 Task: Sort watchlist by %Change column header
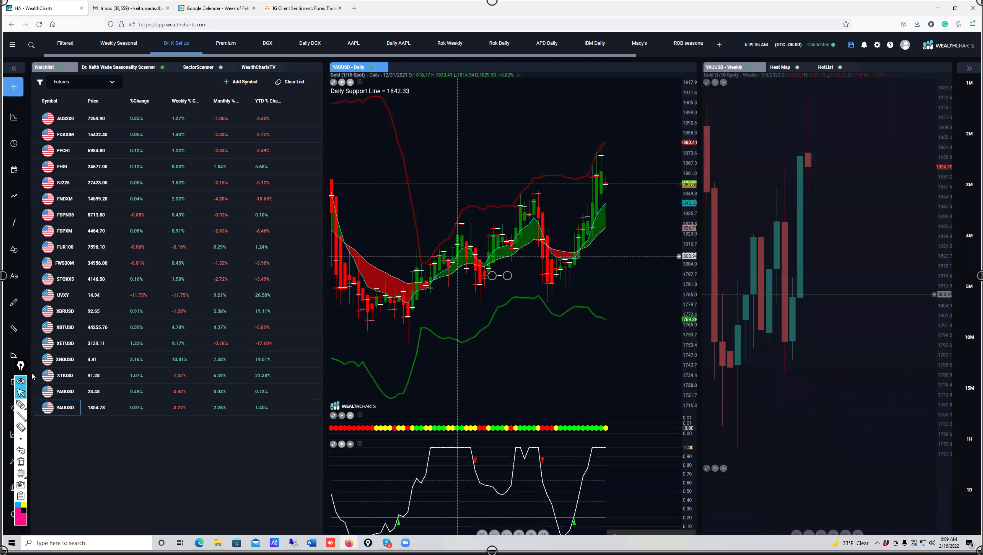coord(139,101)
